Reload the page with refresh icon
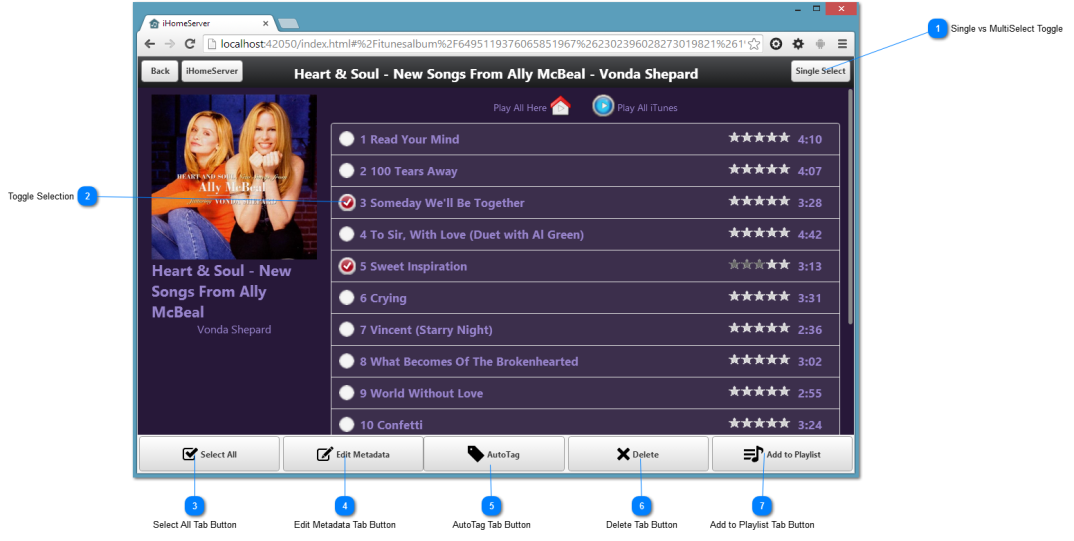 190,44
